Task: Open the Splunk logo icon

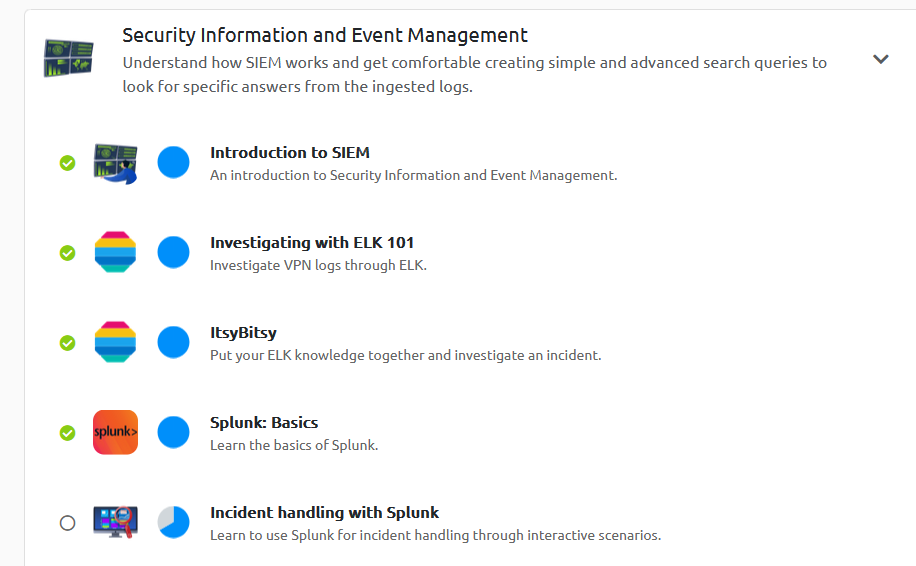Action: tap(116, 432)
